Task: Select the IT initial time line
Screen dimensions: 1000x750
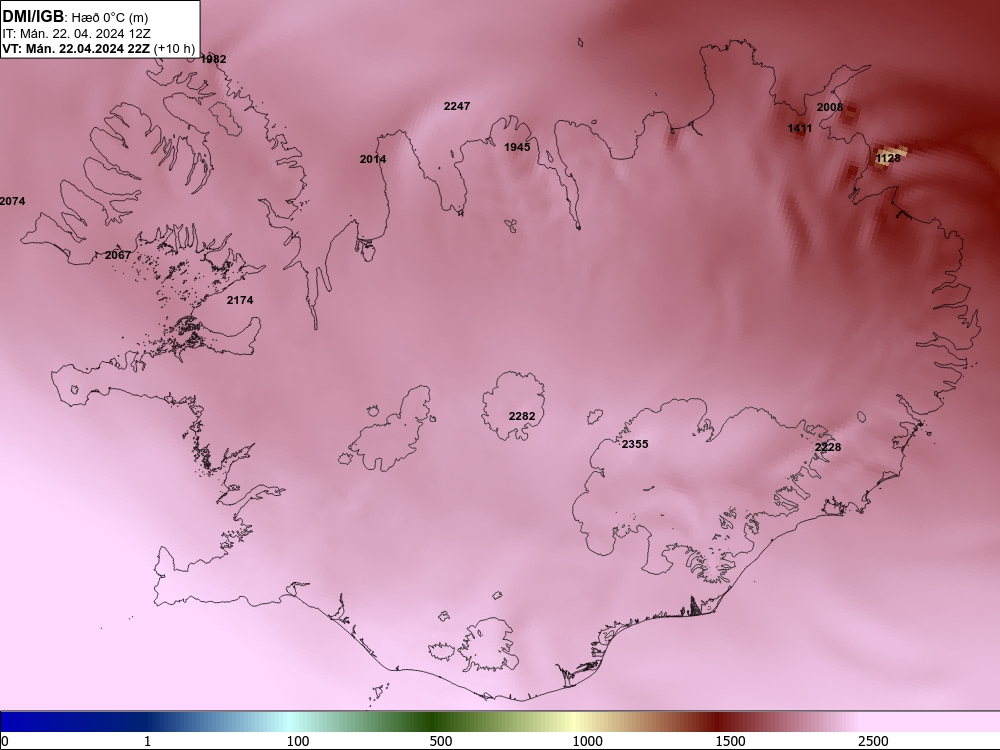Action: coord(77,34)
